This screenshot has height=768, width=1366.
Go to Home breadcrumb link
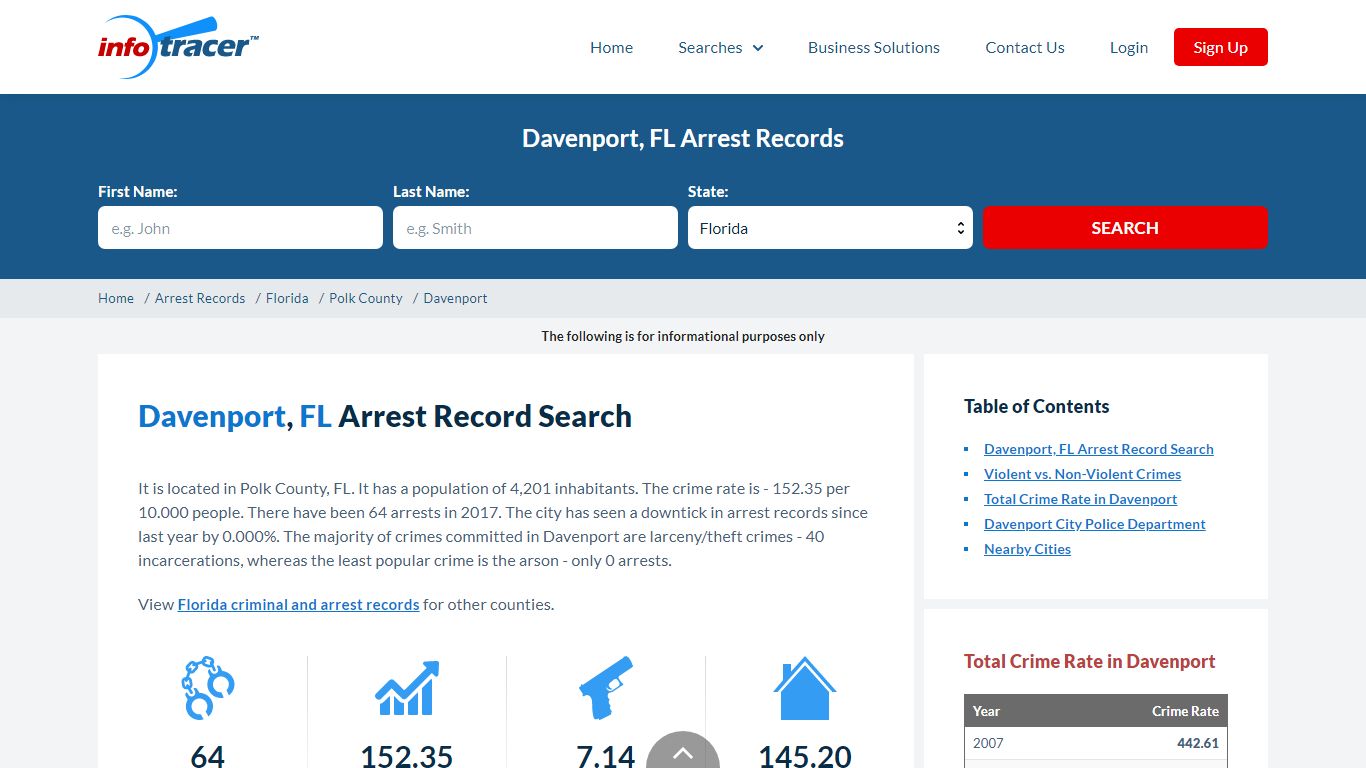[116, 298]
